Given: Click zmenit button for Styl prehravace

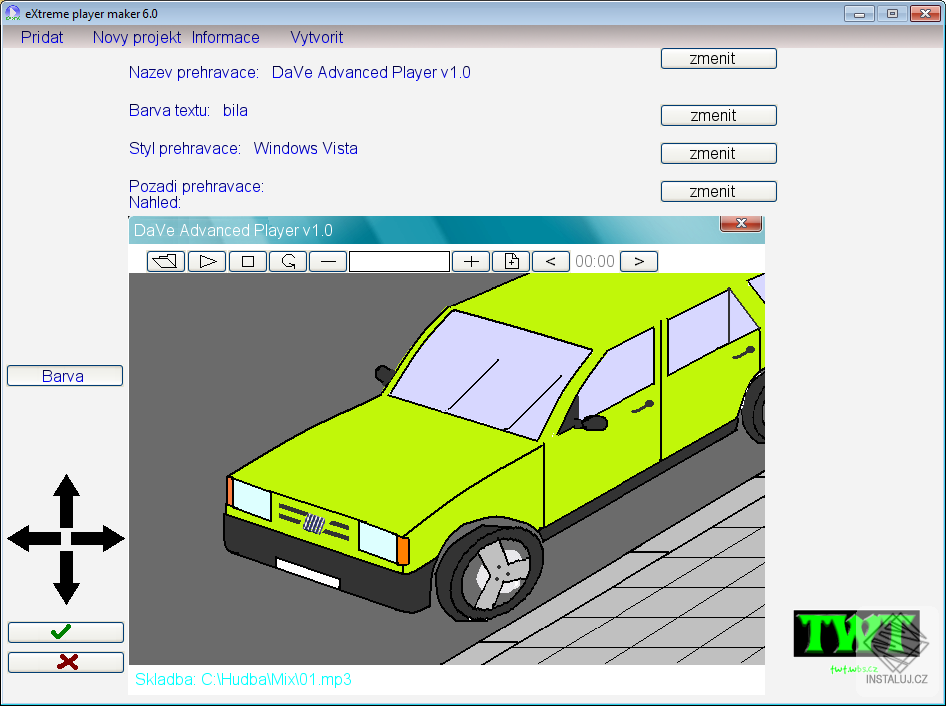Looking at the screenshot, I should coord(719,153).
